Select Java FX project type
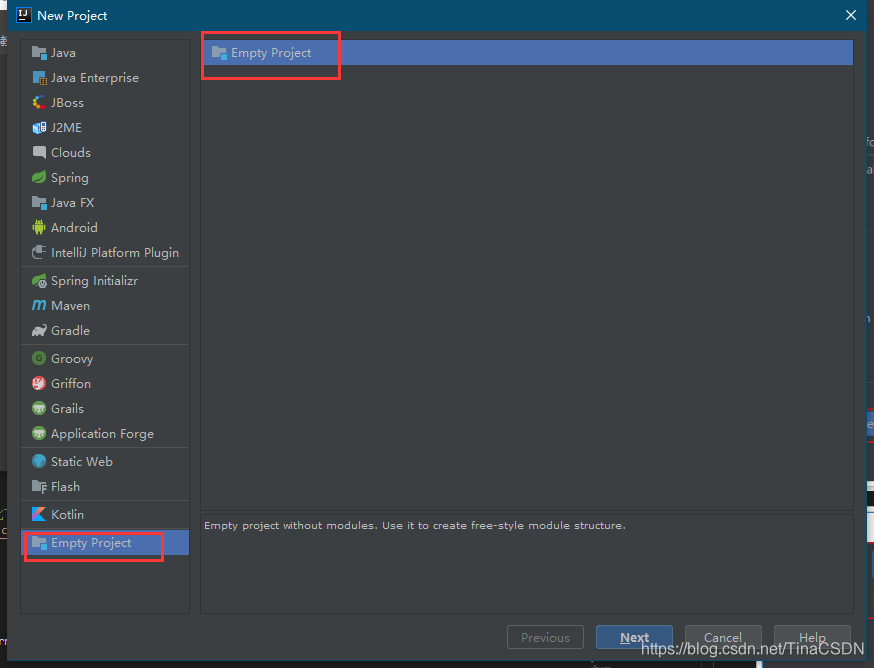This screenshot has width=874, height=668. click(105, 202)
